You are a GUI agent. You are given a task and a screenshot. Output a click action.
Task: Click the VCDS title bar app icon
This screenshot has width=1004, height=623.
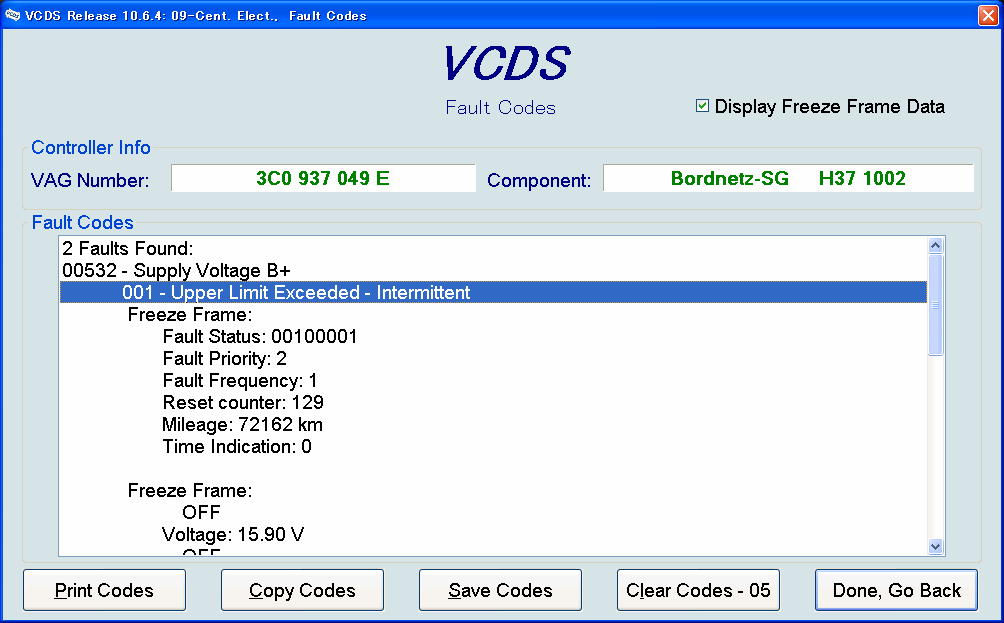coord(12,15)
